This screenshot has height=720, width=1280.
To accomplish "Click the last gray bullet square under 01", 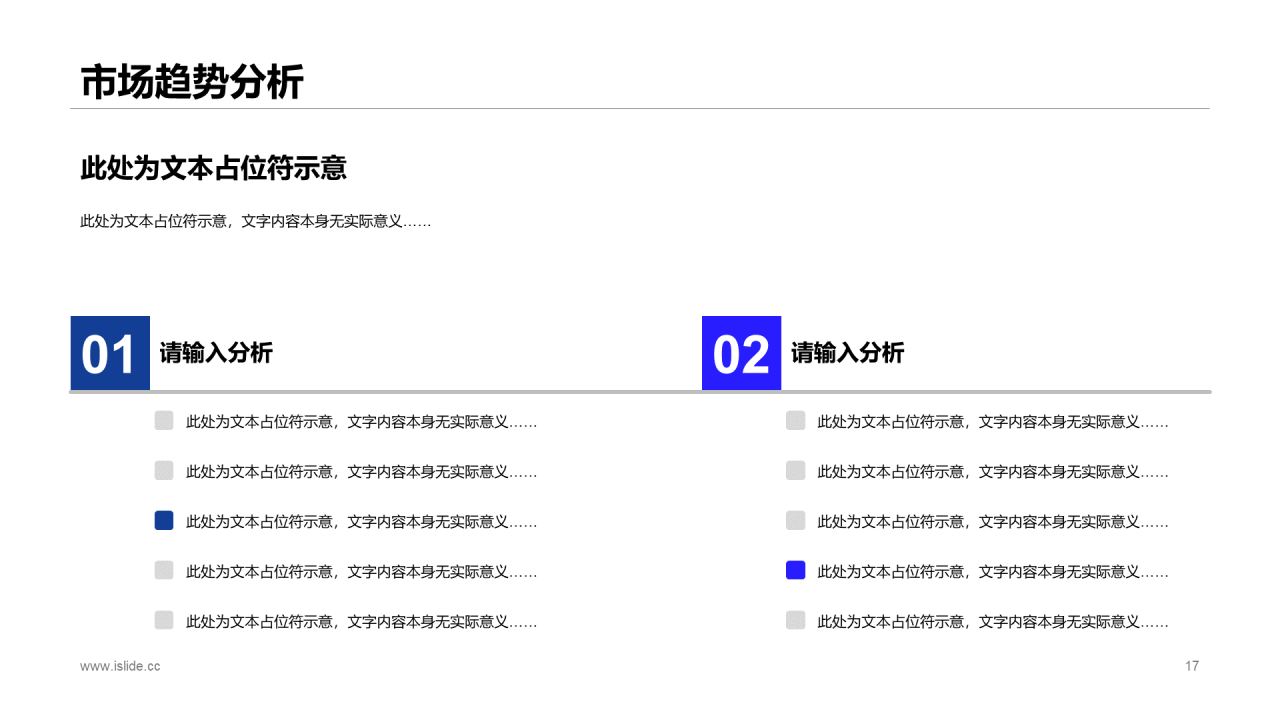I will click(x=164, y=620).
